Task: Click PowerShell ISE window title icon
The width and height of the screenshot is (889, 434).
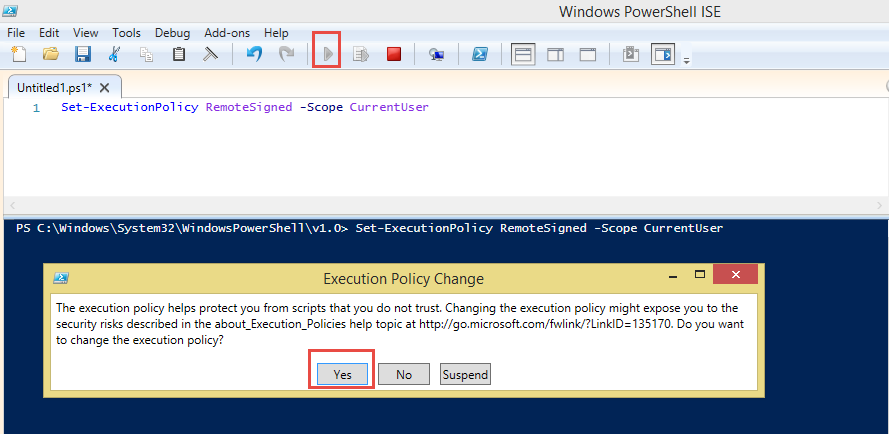Action: click(x=10, y=10)
